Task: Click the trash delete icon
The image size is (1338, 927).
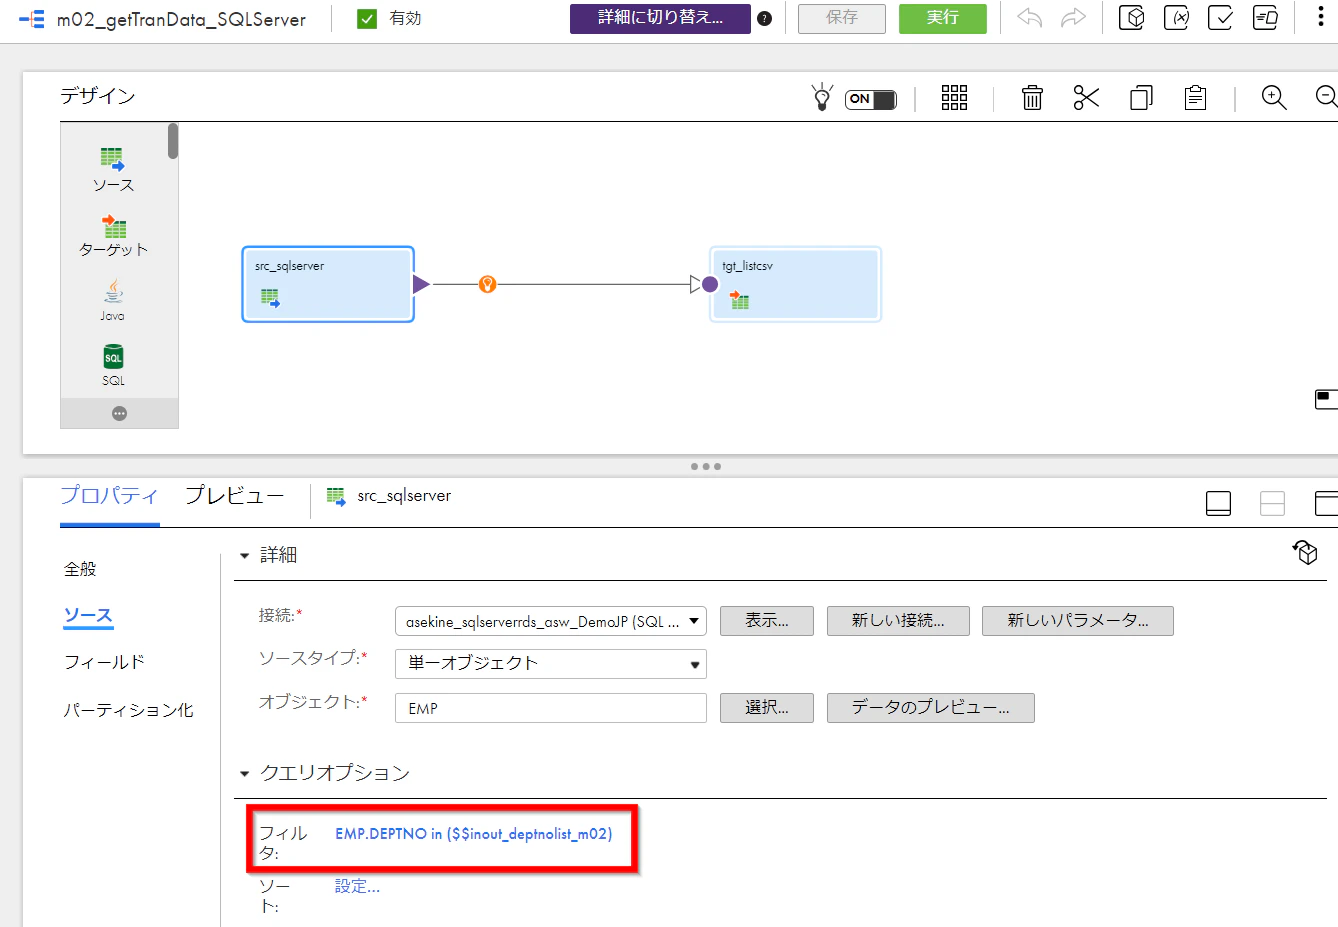Action: 1032,97
